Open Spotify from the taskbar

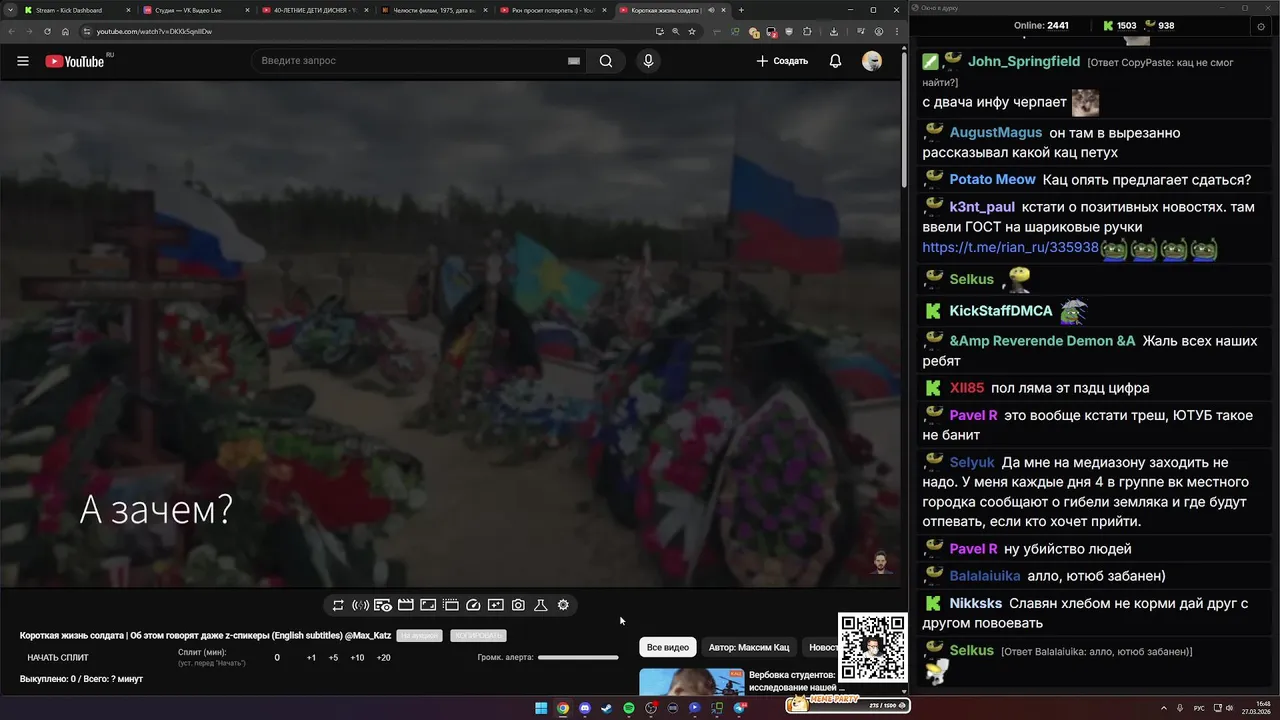click(629, 708)
